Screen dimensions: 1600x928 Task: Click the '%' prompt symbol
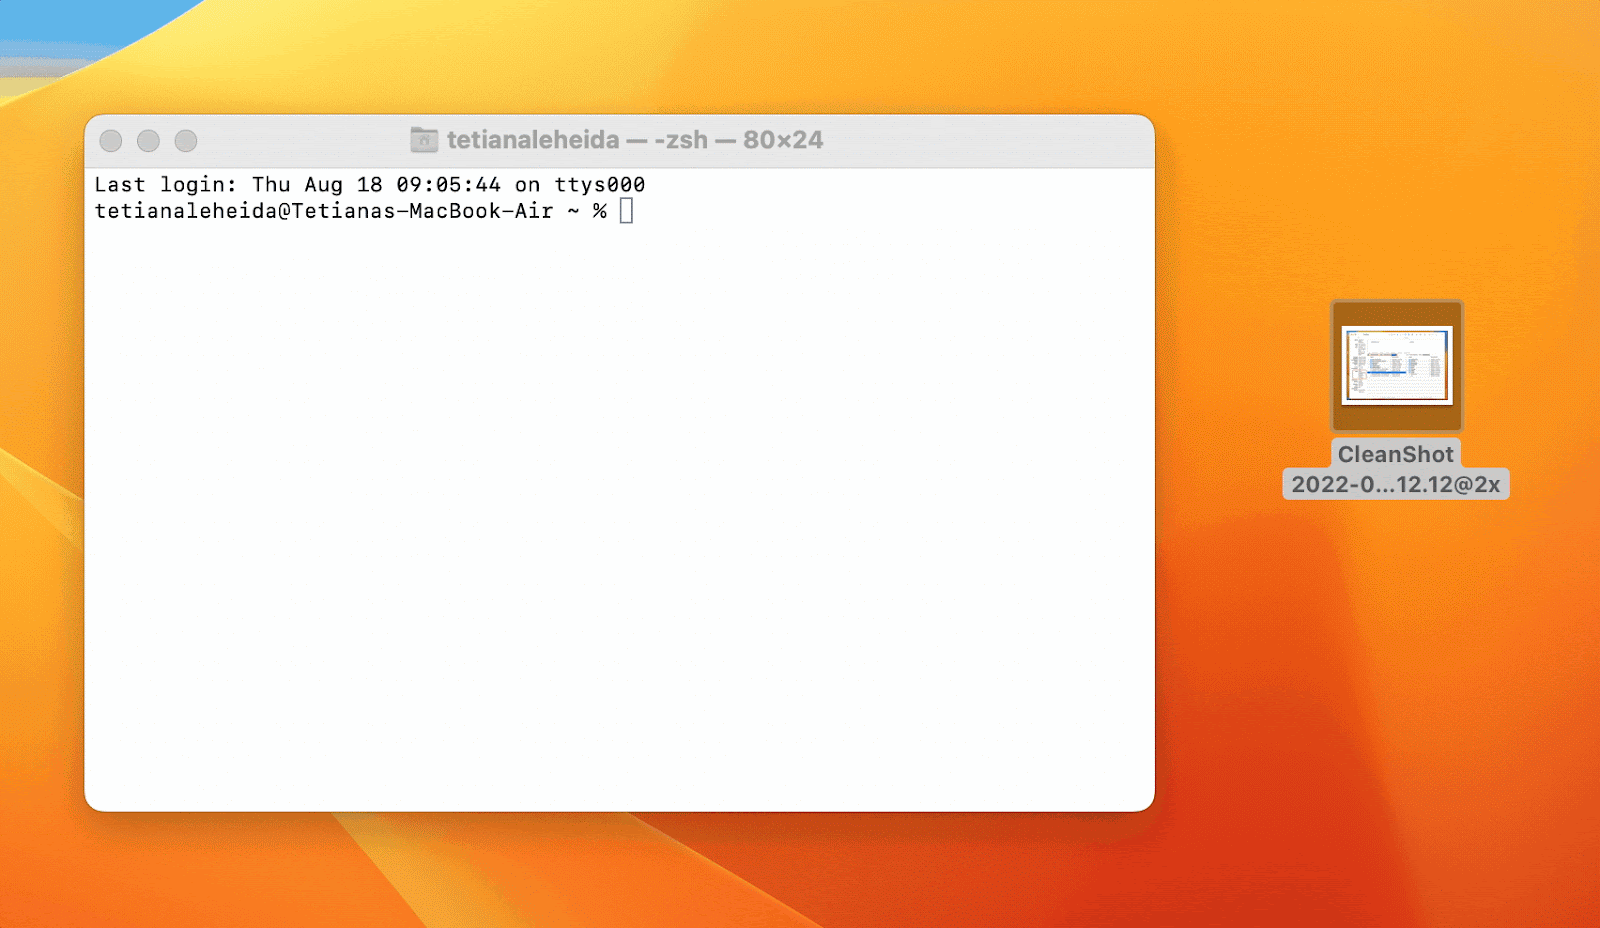tap(599, 211)
